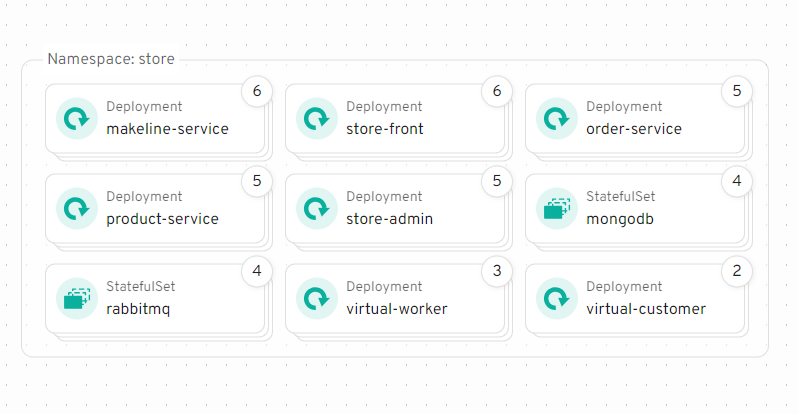
Task: Click the store-admin deployment icon
Action: click(x=317, y=208)
